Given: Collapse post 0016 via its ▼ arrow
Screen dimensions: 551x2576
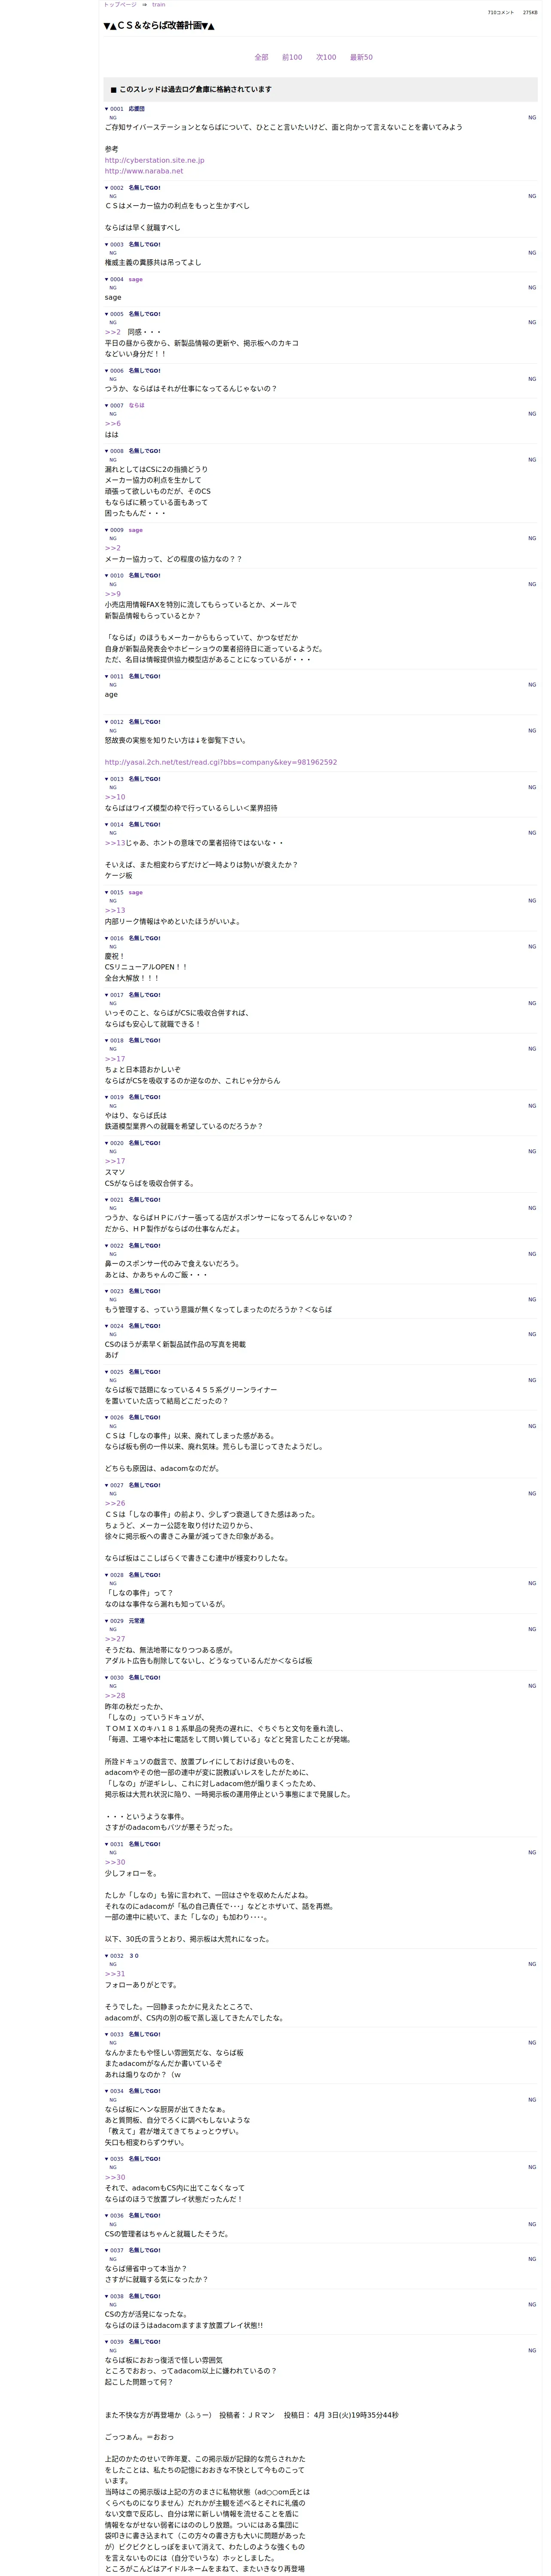Looking at the screenshot, I should pyautogui.click(x=107, y=939).
